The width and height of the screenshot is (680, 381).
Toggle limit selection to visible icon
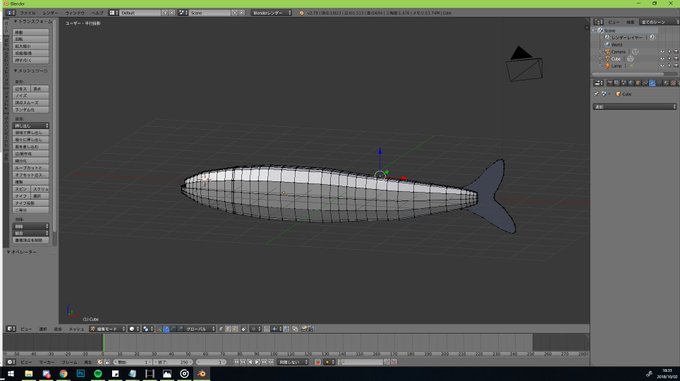pyautogui.click(x=243, y=329)
